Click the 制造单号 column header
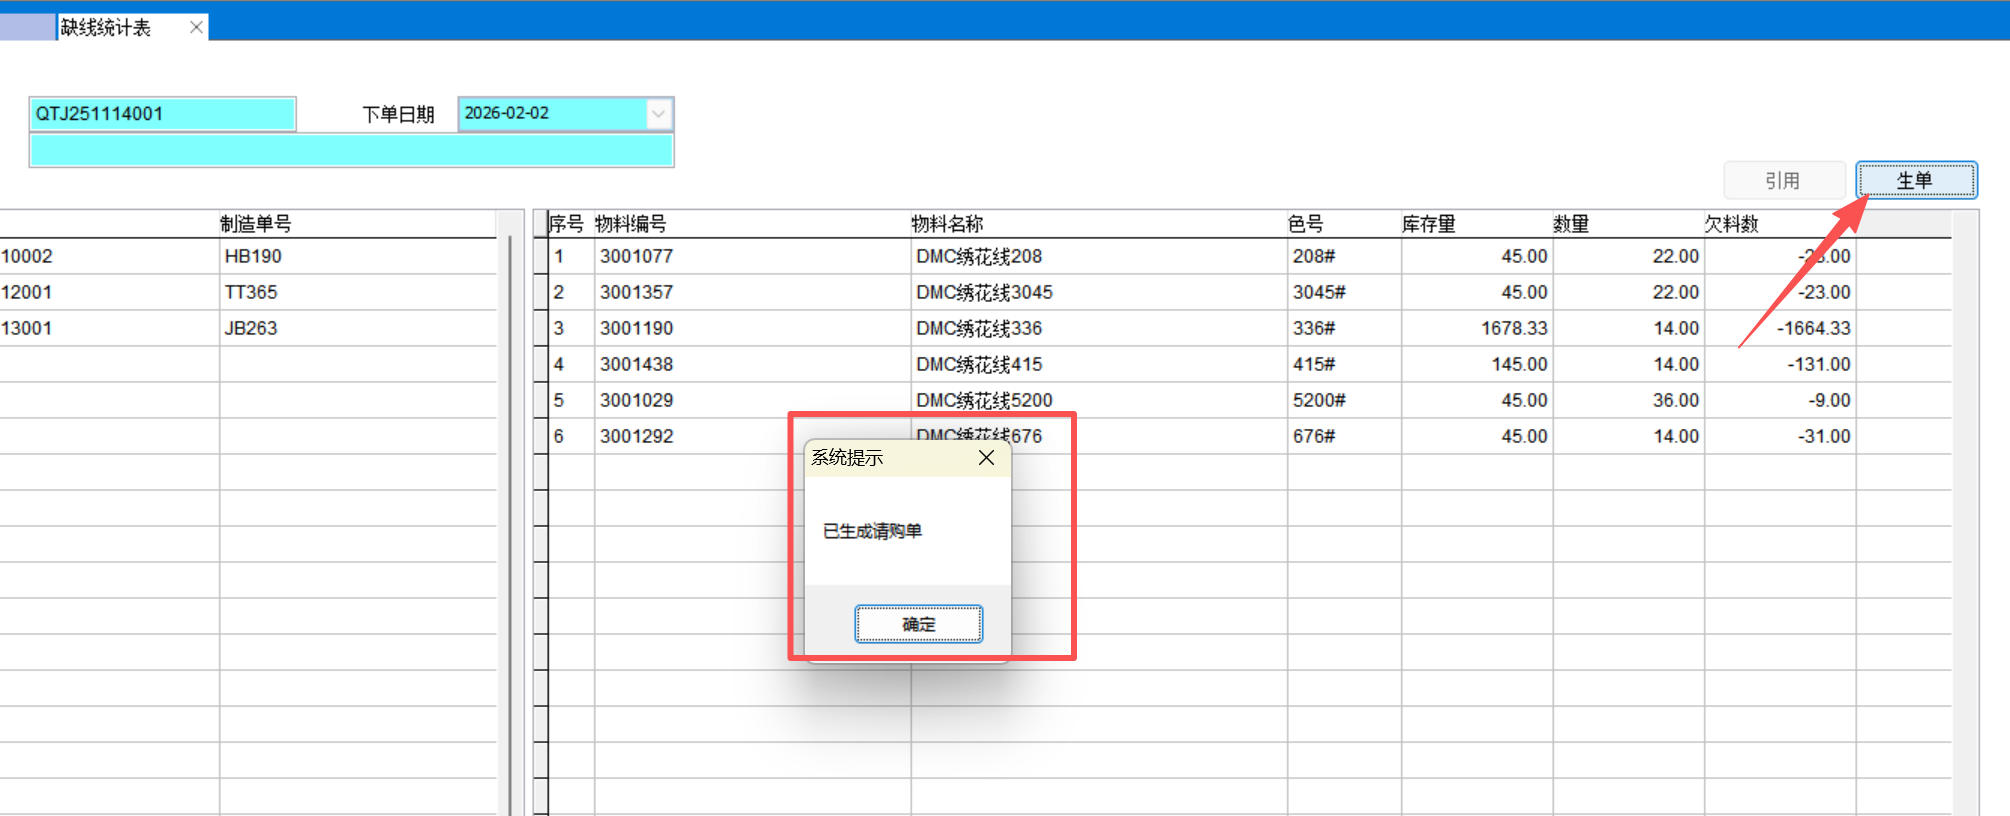This screenshot has width=2010, height=816. pyautogui.click(x=256, y=224)
